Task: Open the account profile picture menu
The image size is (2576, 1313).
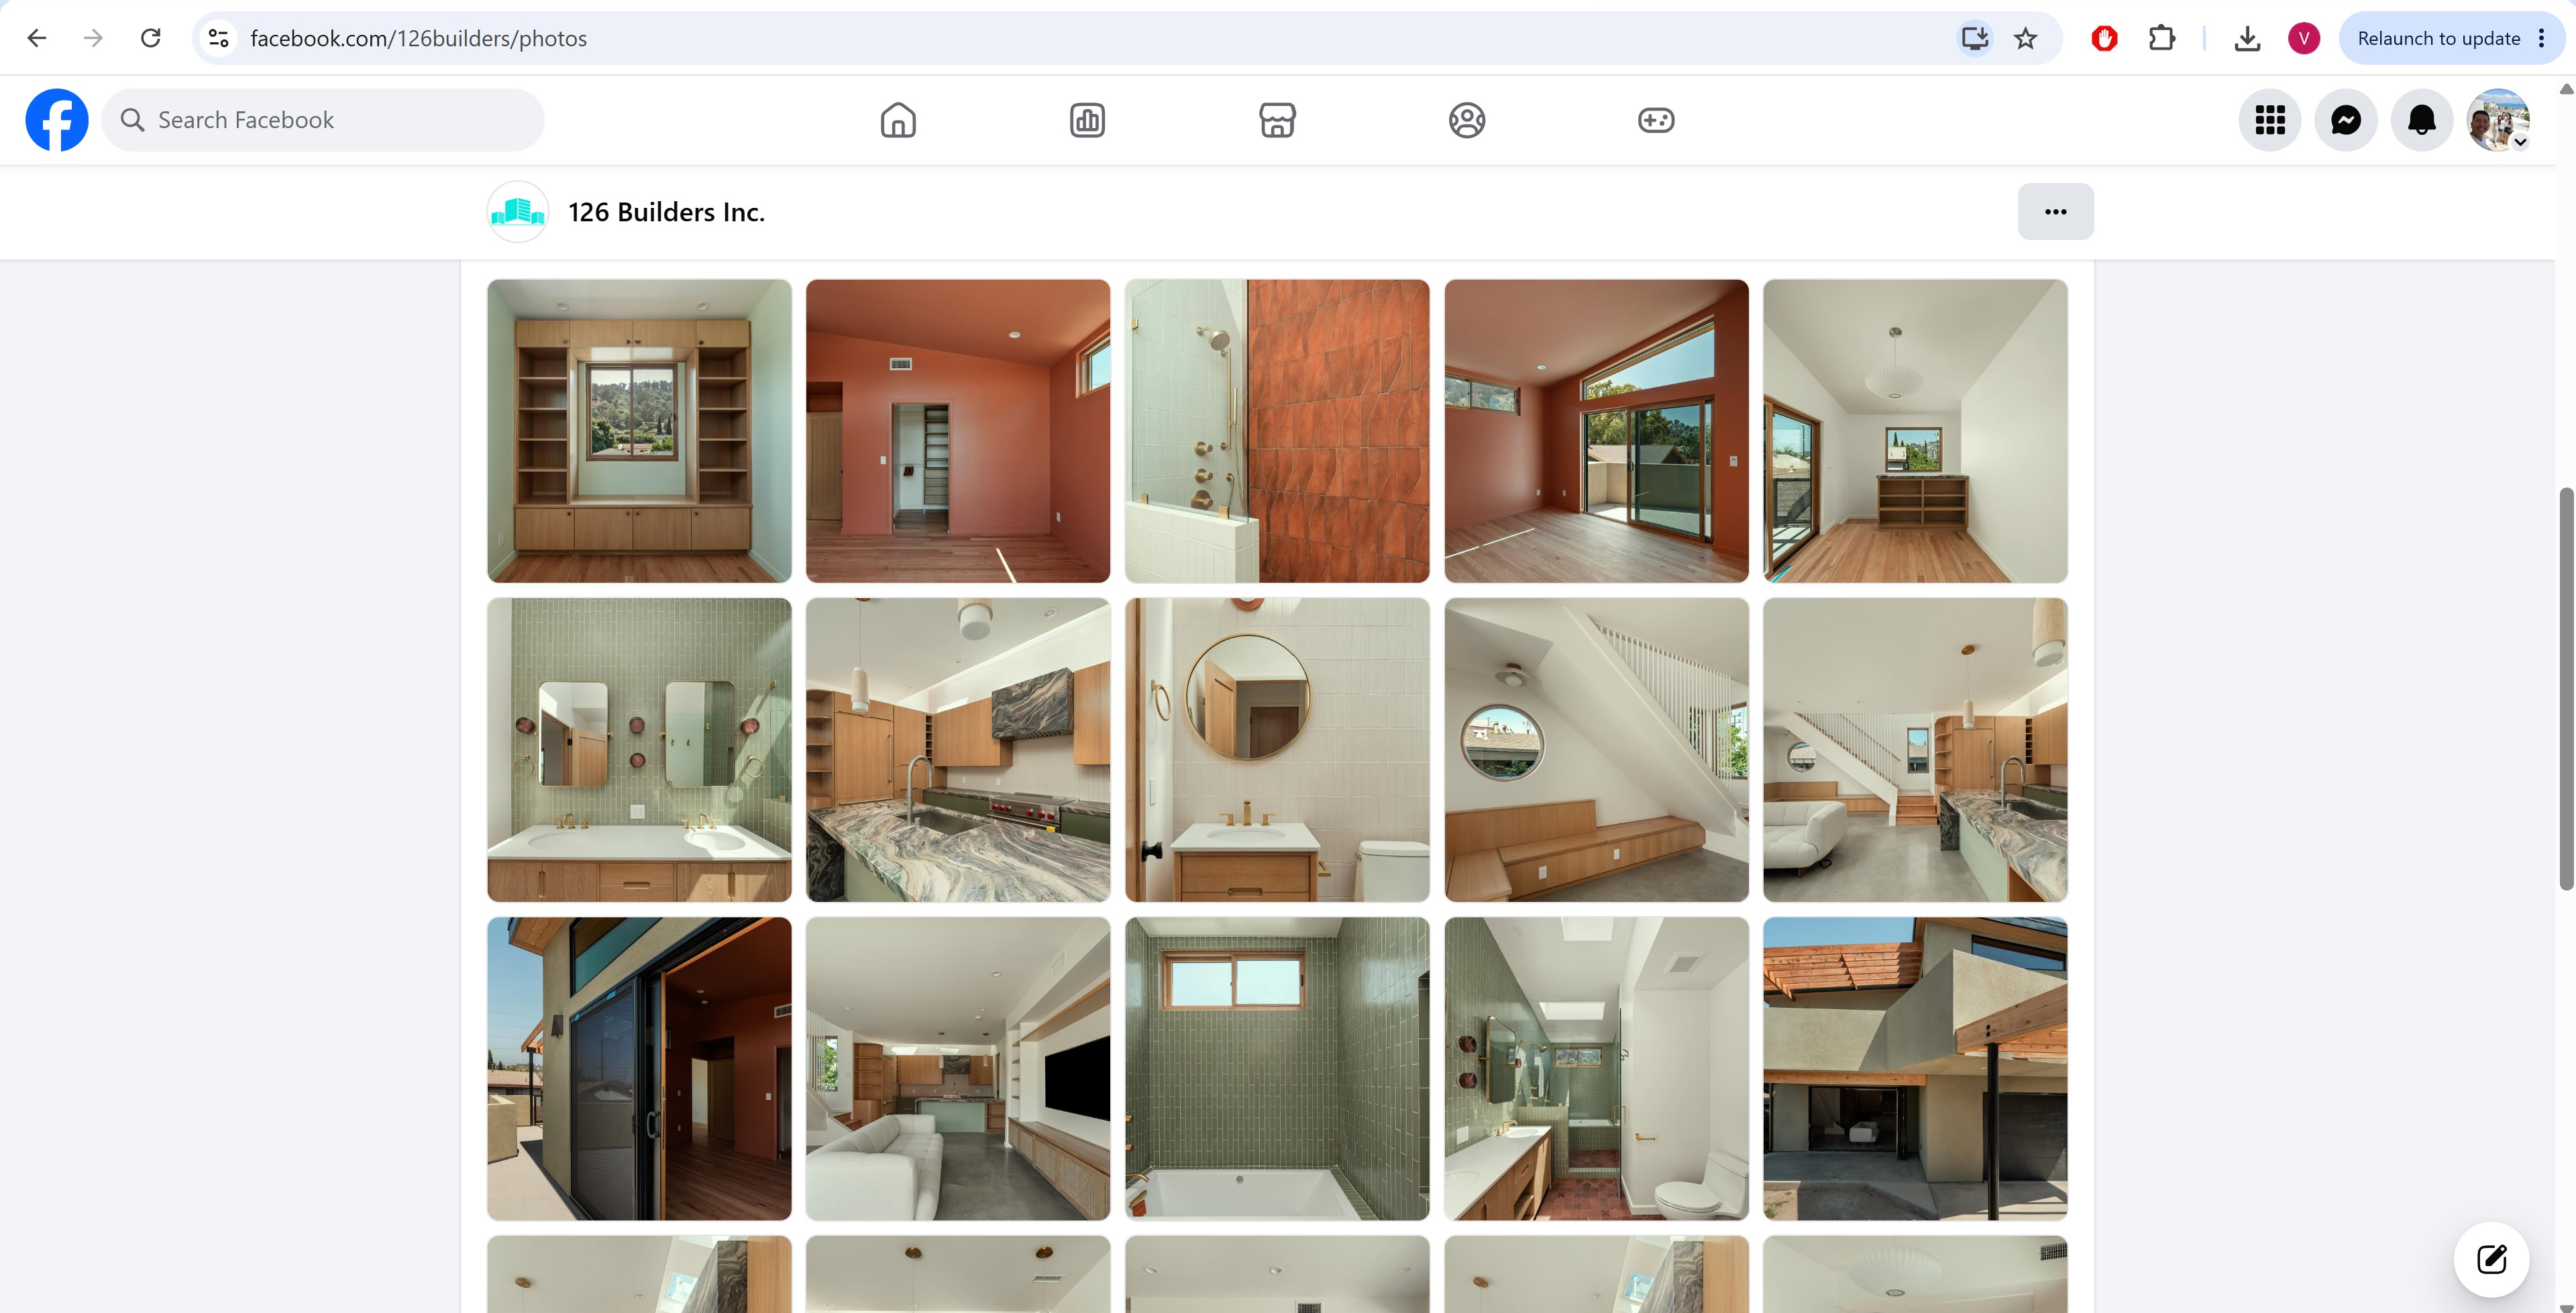Action: (x=2498, y=120)
